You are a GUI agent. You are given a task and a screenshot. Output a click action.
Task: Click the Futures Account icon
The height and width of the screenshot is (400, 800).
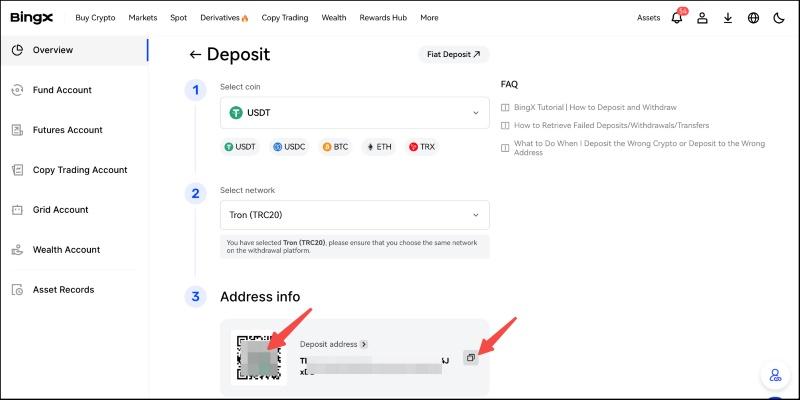point(17,130)
